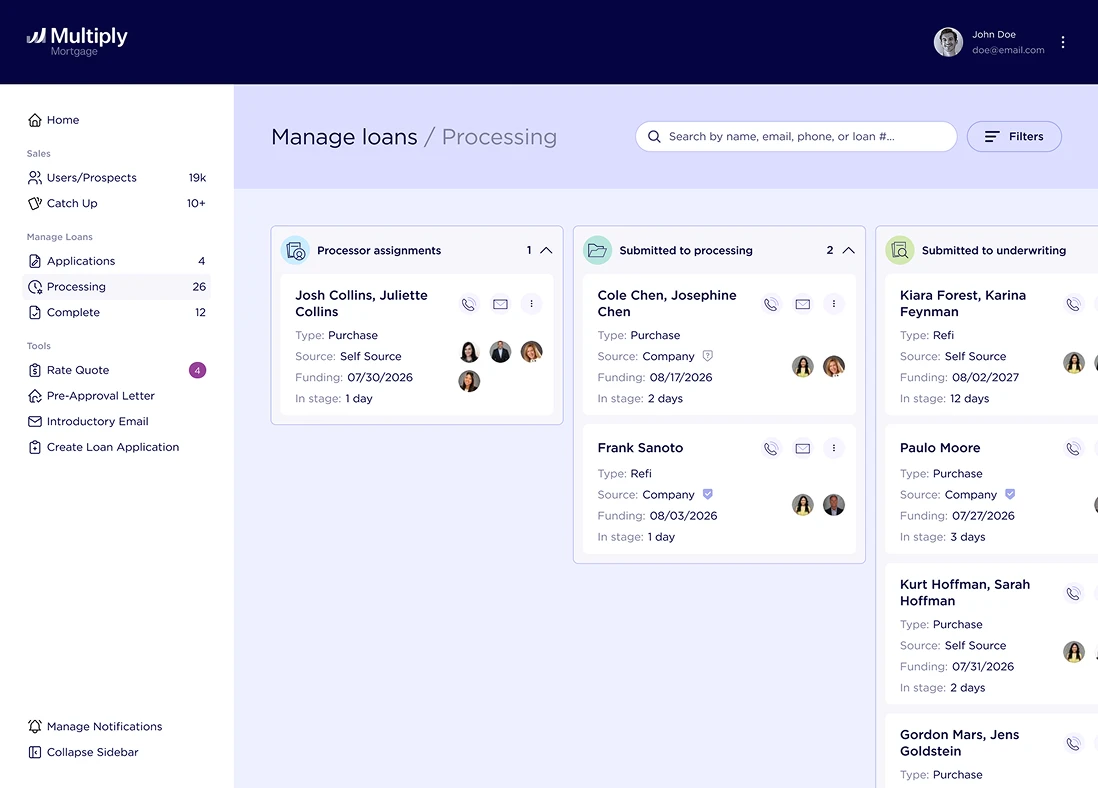Collapse the Submitted to processing column
The image size is (1098, 788).
pos(849,250)
